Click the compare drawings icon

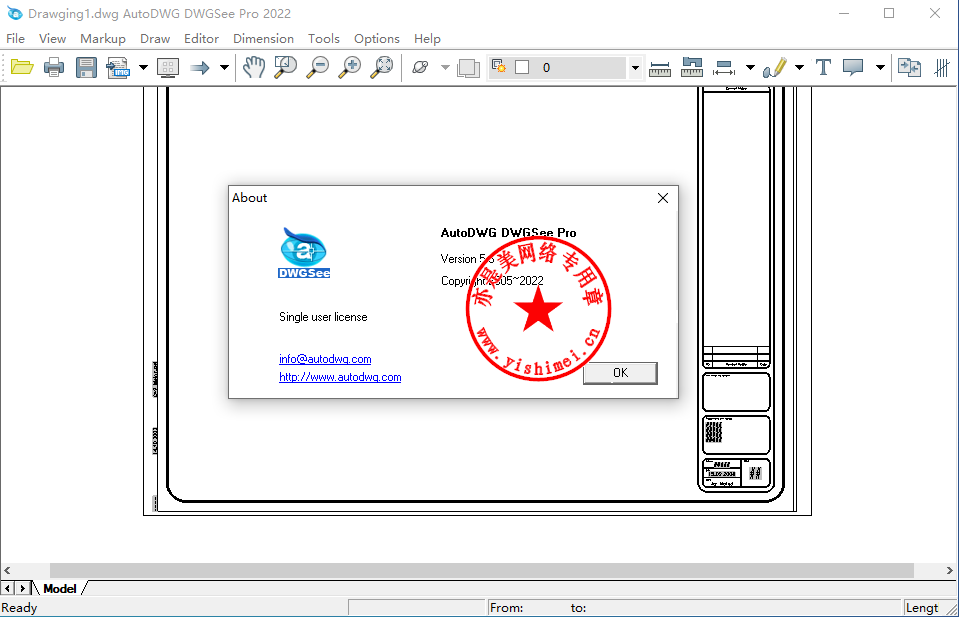coord(909,67)
